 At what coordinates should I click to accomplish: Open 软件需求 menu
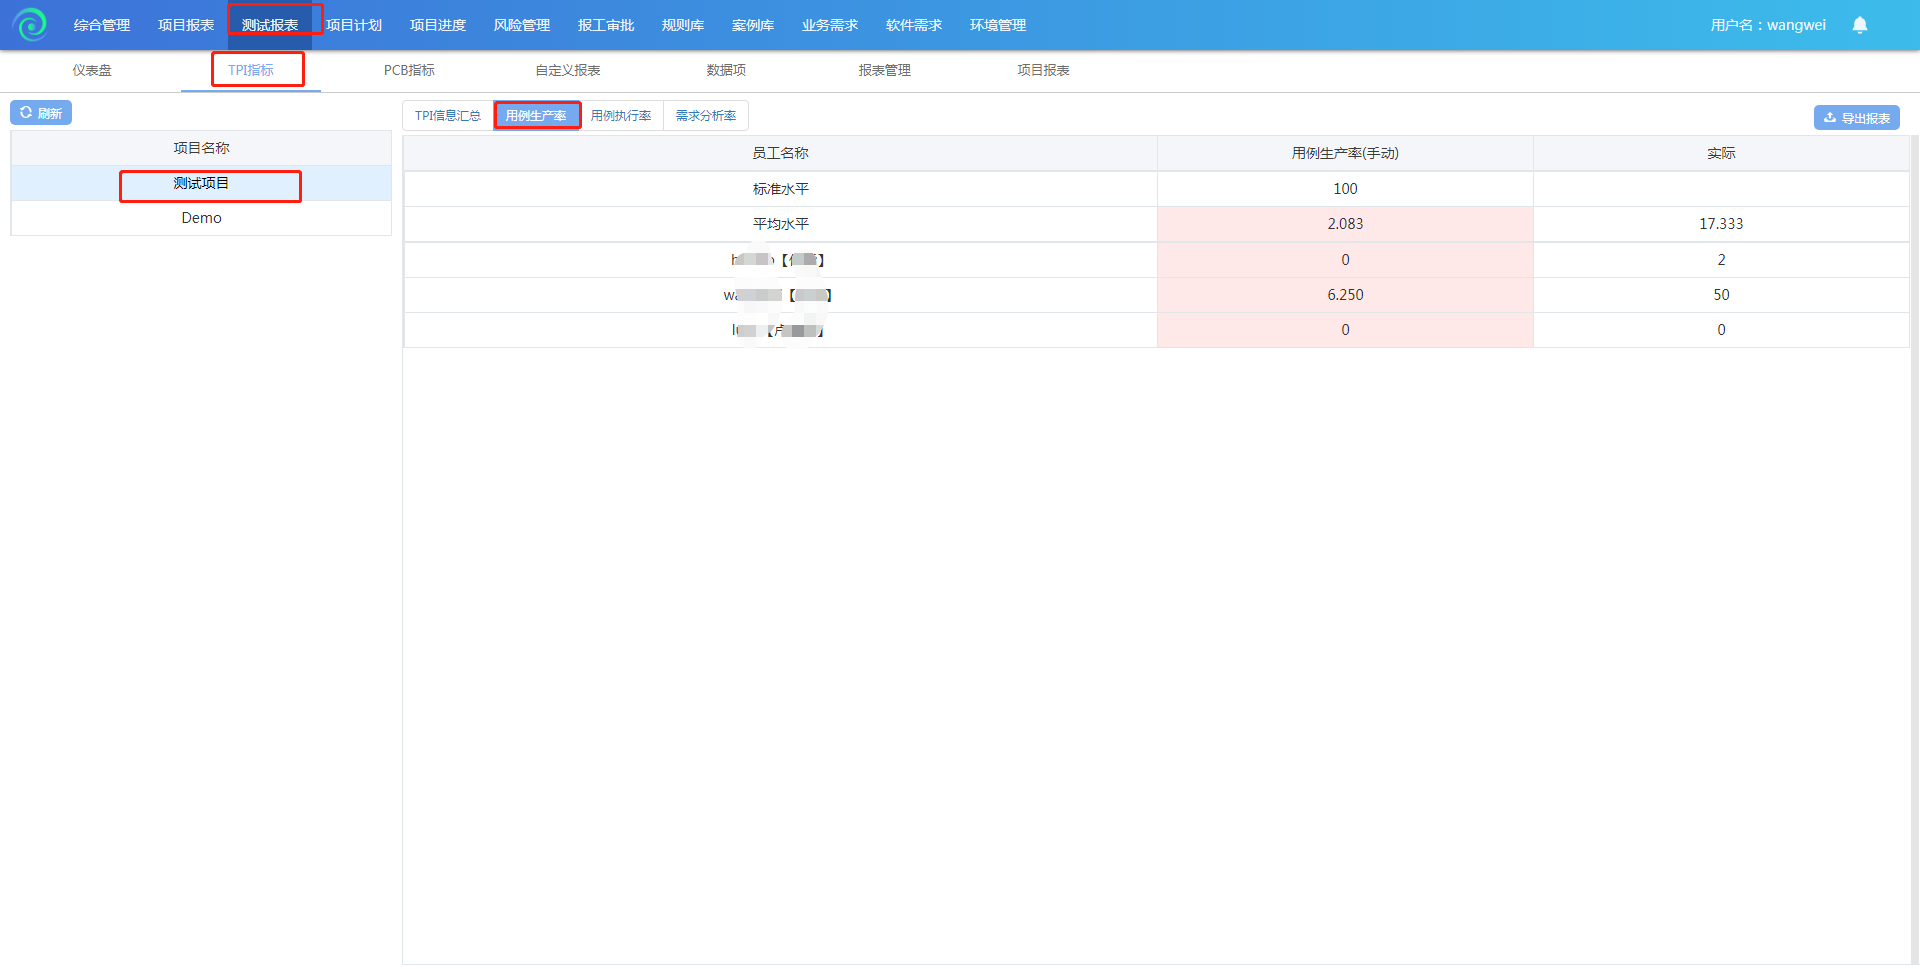pos(914,25)
